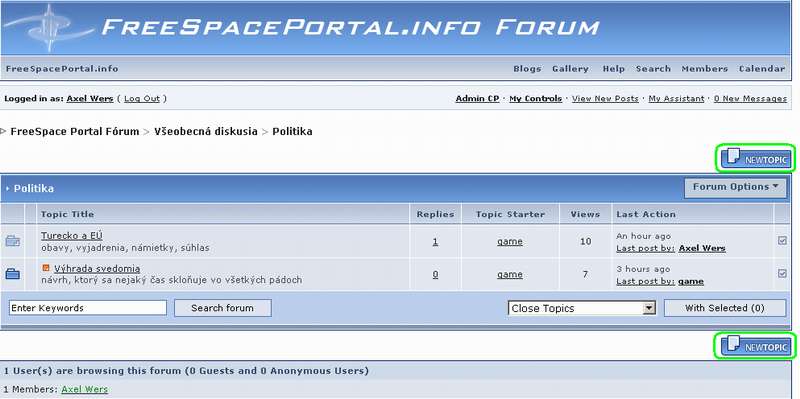Screen dimensions: 800x399
Task: Click folder icon of Turecko a EÚ topic
Action: click(13, 241)
